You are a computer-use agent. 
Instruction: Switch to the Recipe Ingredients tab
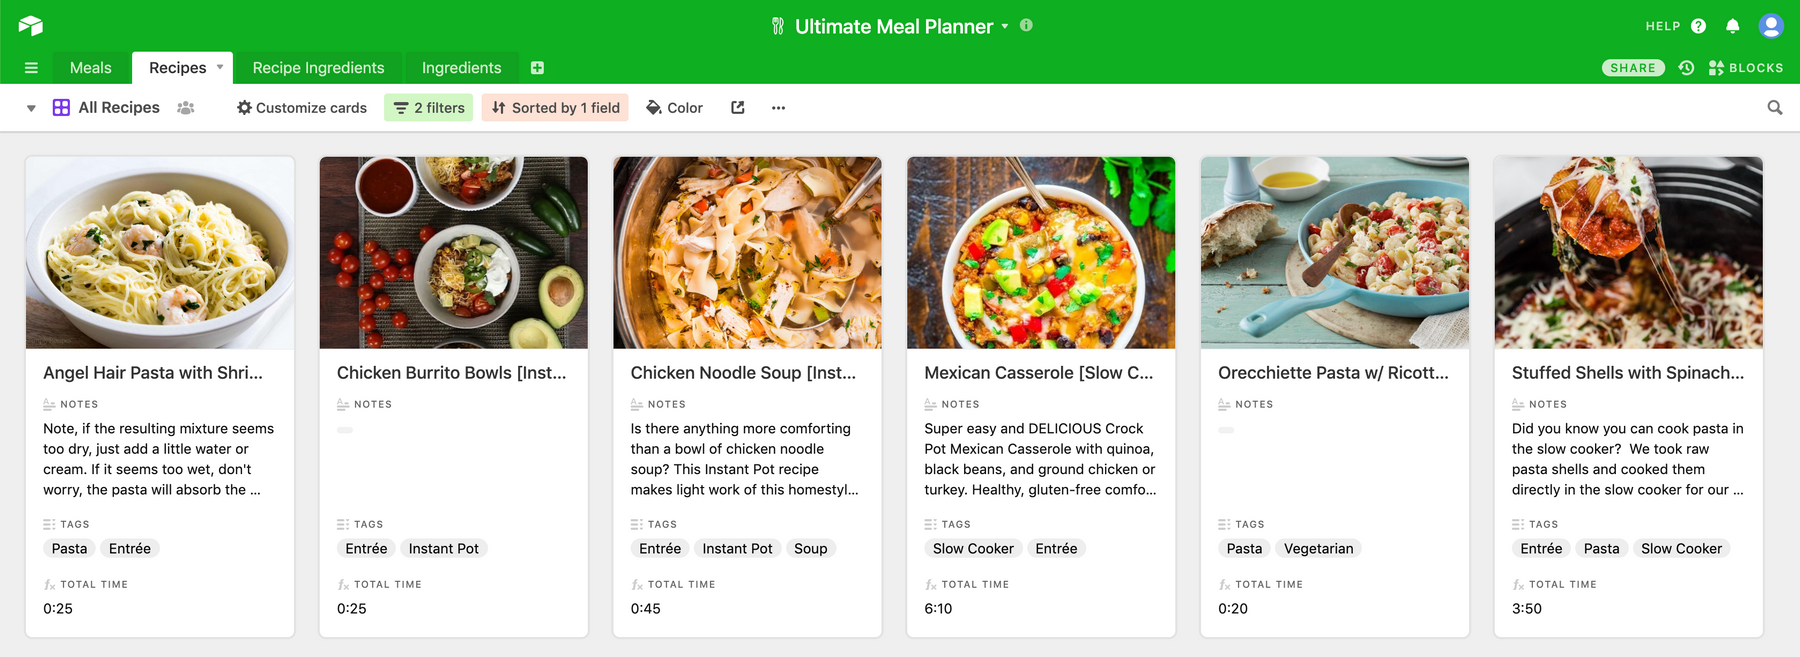coord(318,68)
